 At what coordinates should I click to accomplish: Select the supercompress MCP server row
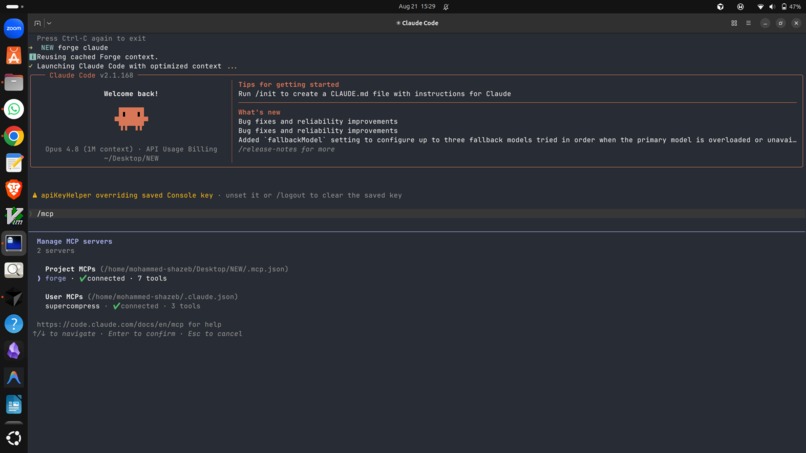tap(122, 306)
